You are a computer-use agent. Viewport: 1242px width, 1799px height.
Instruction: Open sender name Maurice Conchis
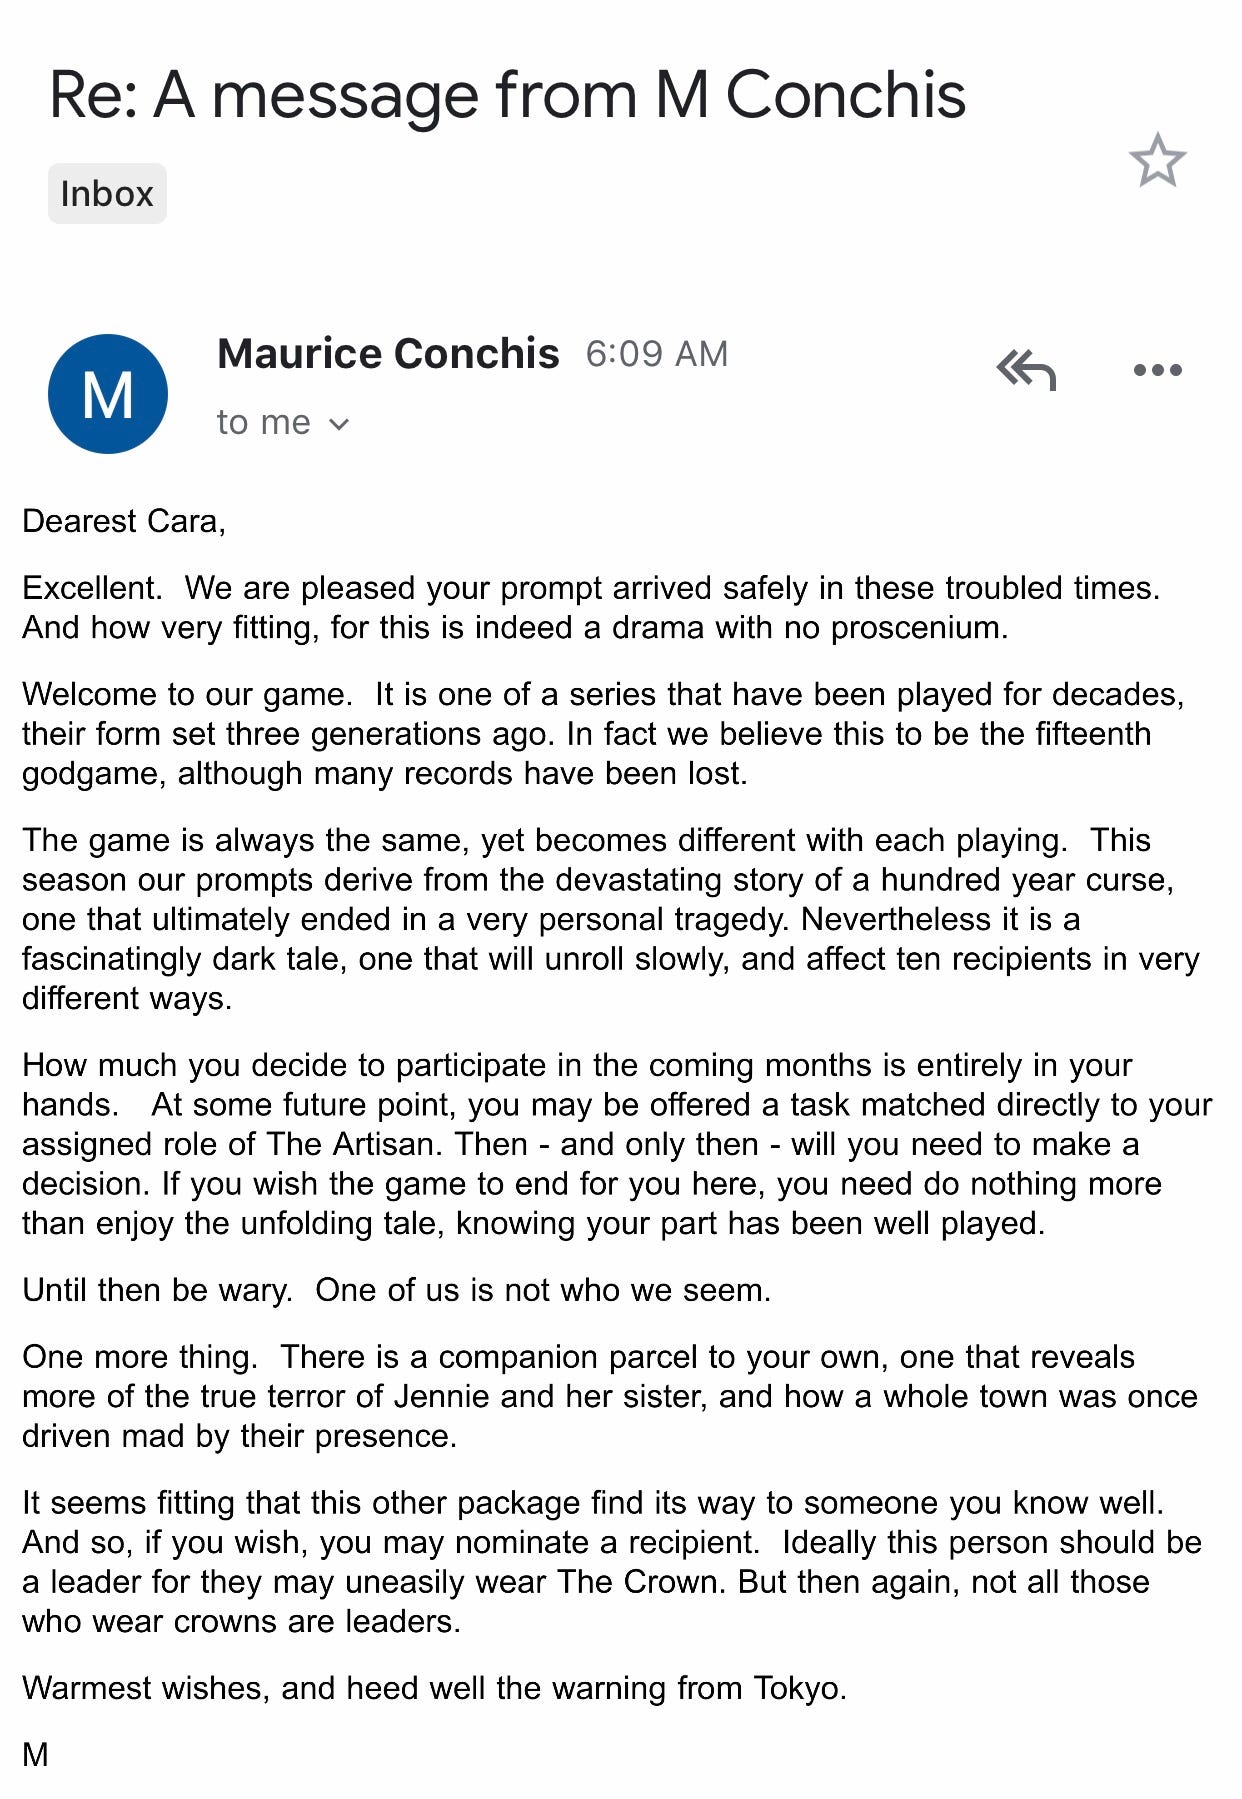tap(388, 354)
